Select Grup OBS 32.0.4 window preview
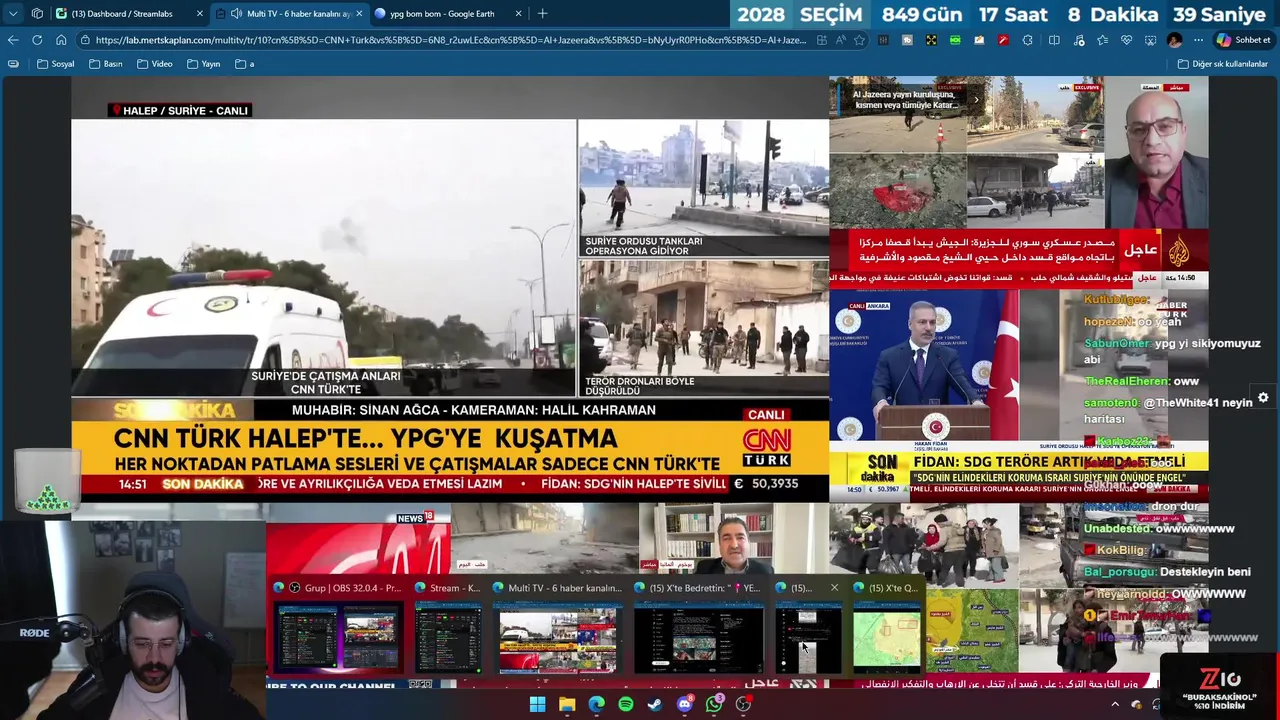The height and width of the screenshot is (720, 1280). pos(339,627)
